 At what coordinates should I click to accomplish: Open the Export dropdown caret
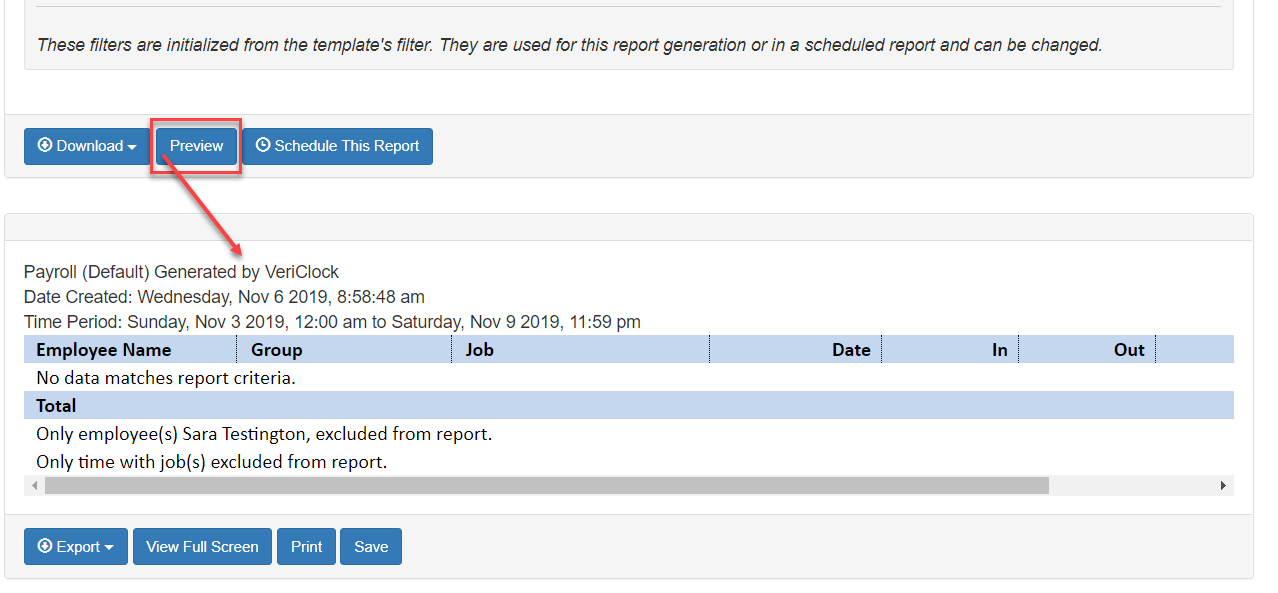pyautogui.click(x=109, y=548)
